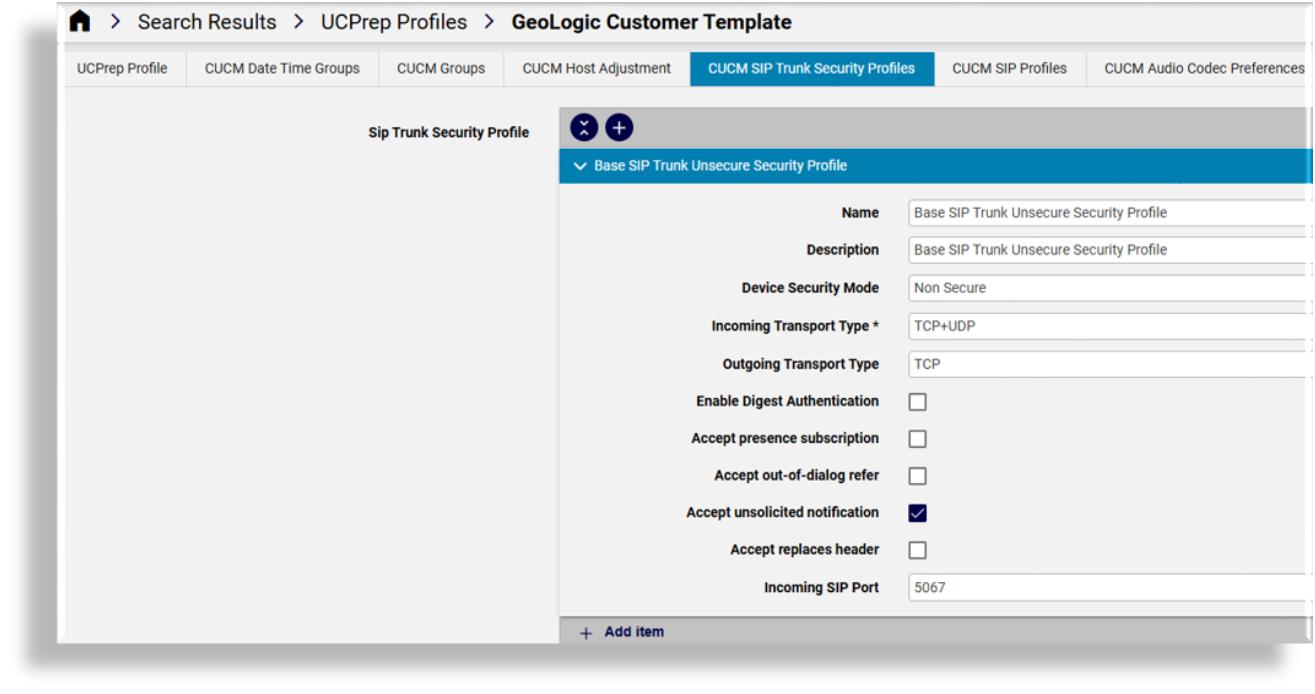Screen dimensions: 1315x694
Task: Open the UCPrep Profiles breadcrumb link
Action: coord(394,22)
